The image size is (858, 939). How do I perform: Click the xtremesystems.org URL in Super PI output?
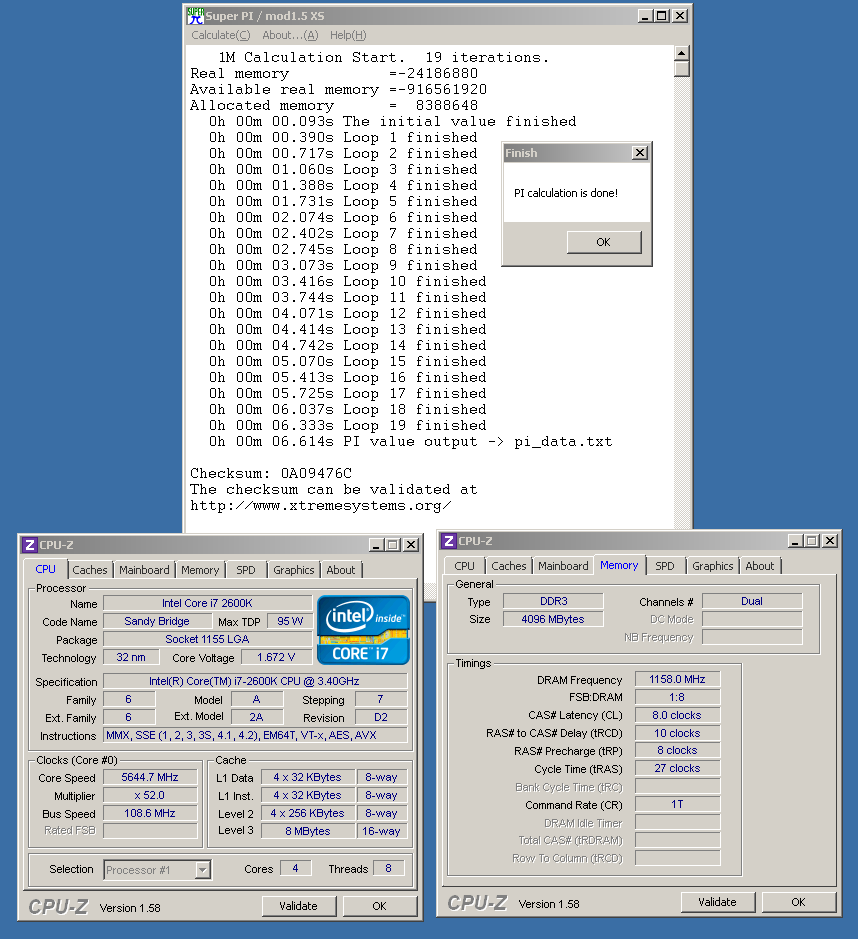point(320,506)
